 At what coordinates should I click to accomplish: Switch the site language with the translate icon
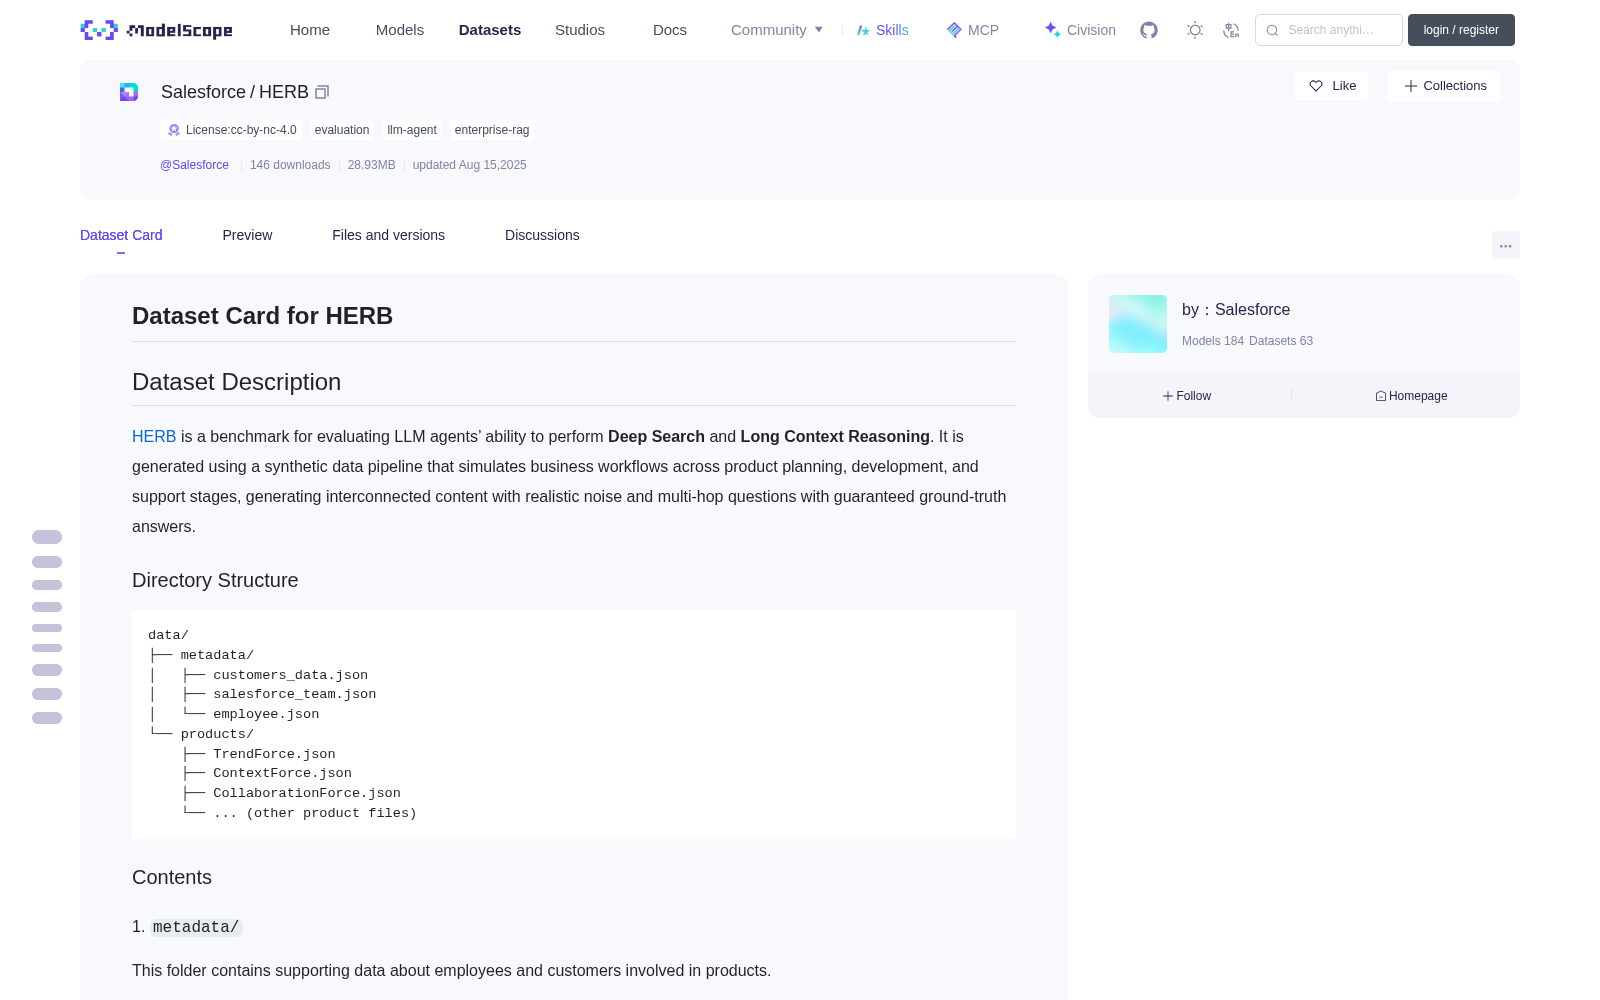click(1231, 30)
